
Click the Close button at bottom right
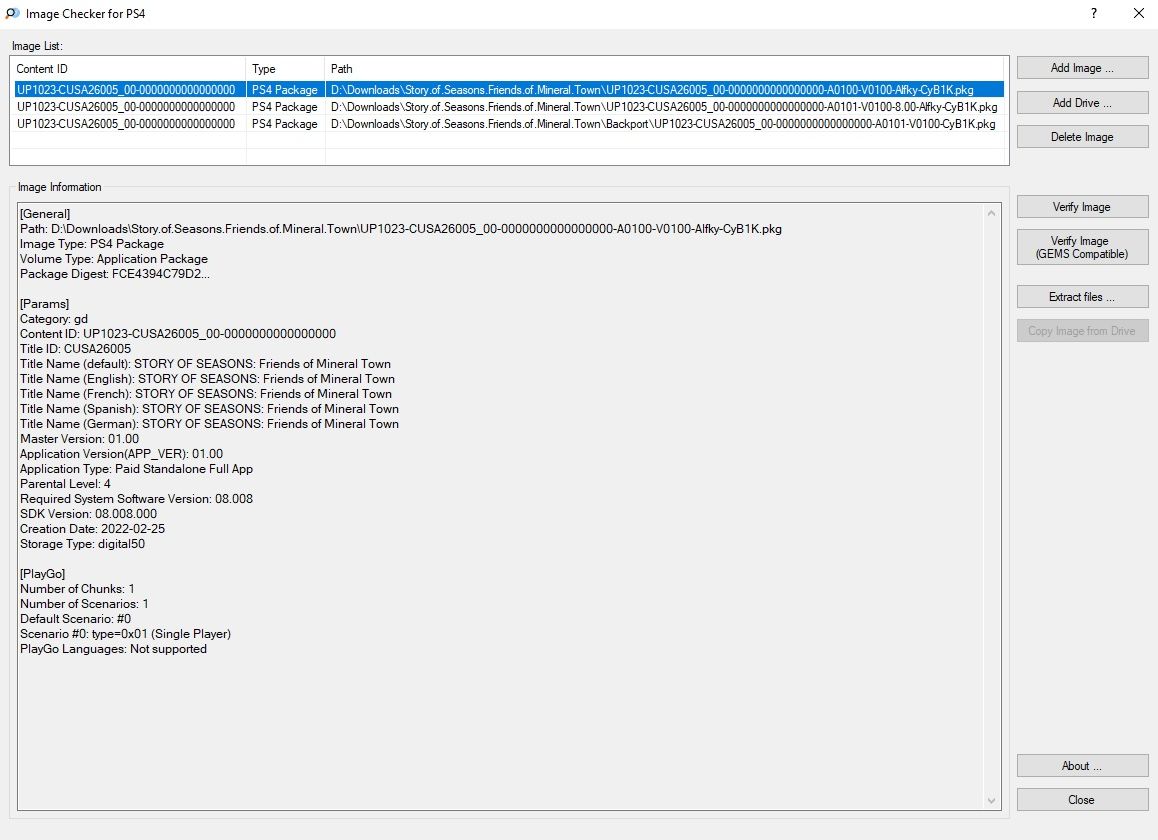(x=1082, y=800)
